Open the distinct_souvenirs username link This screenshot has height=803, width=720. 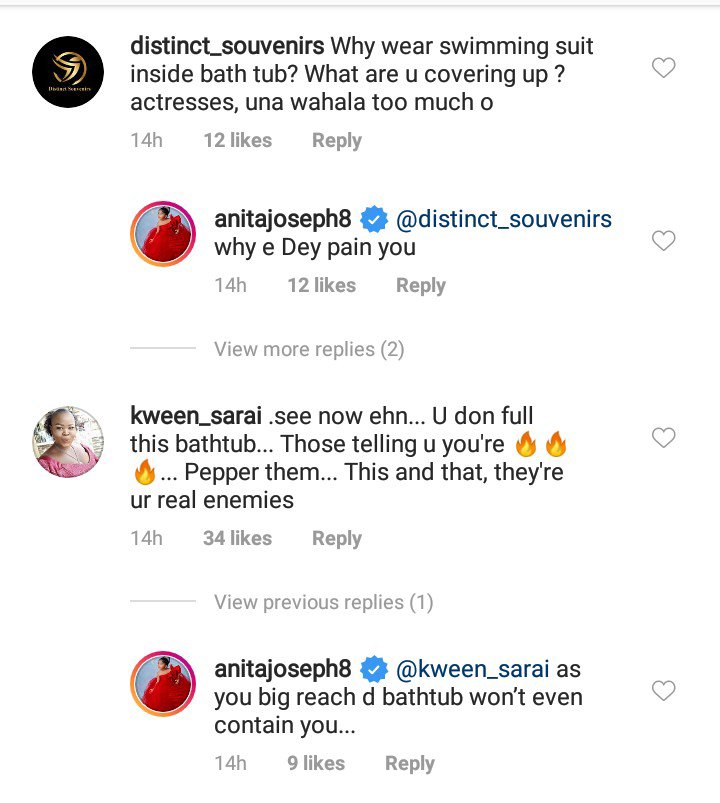[x=226, y=46]
